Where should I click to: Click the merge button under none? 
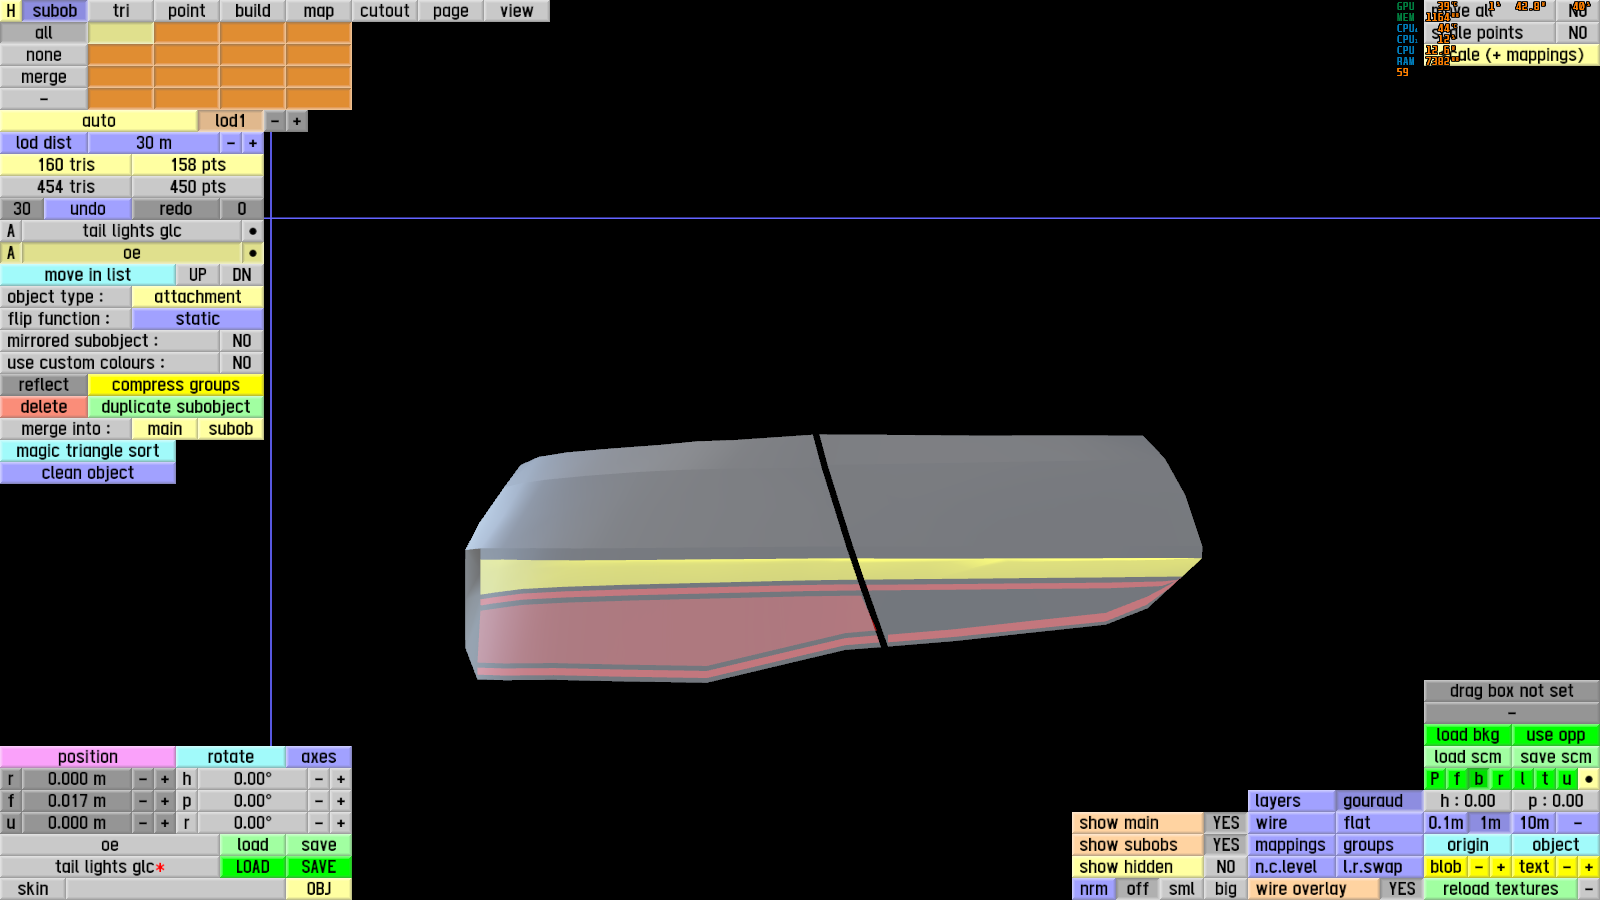(44, 77)
